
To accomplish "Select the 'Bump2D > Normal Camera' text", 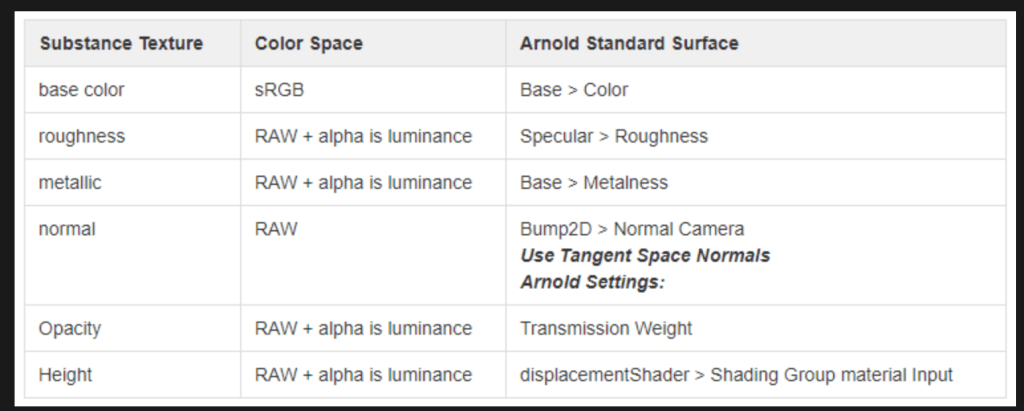I will (x=632, y=229).
